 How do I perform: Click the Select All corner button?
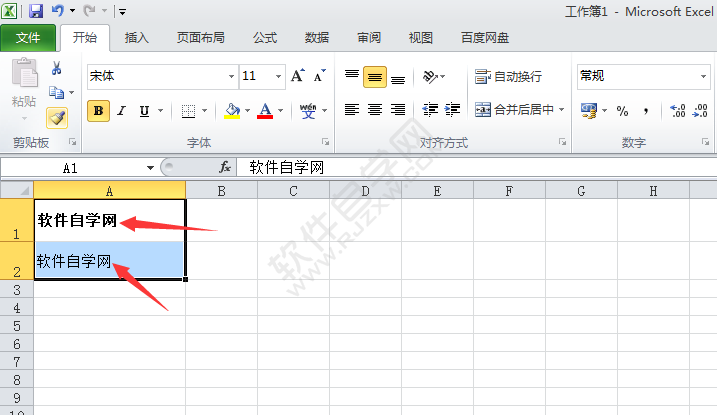tap(17, 190)
